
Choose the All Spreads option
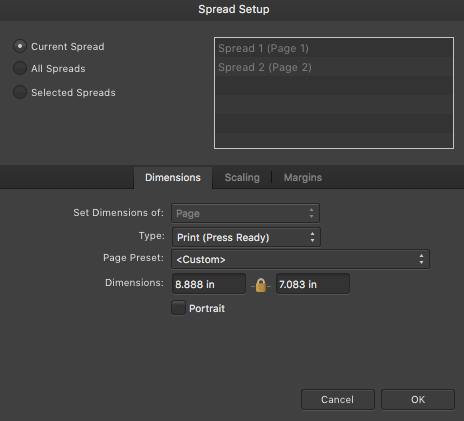point(20,68)
